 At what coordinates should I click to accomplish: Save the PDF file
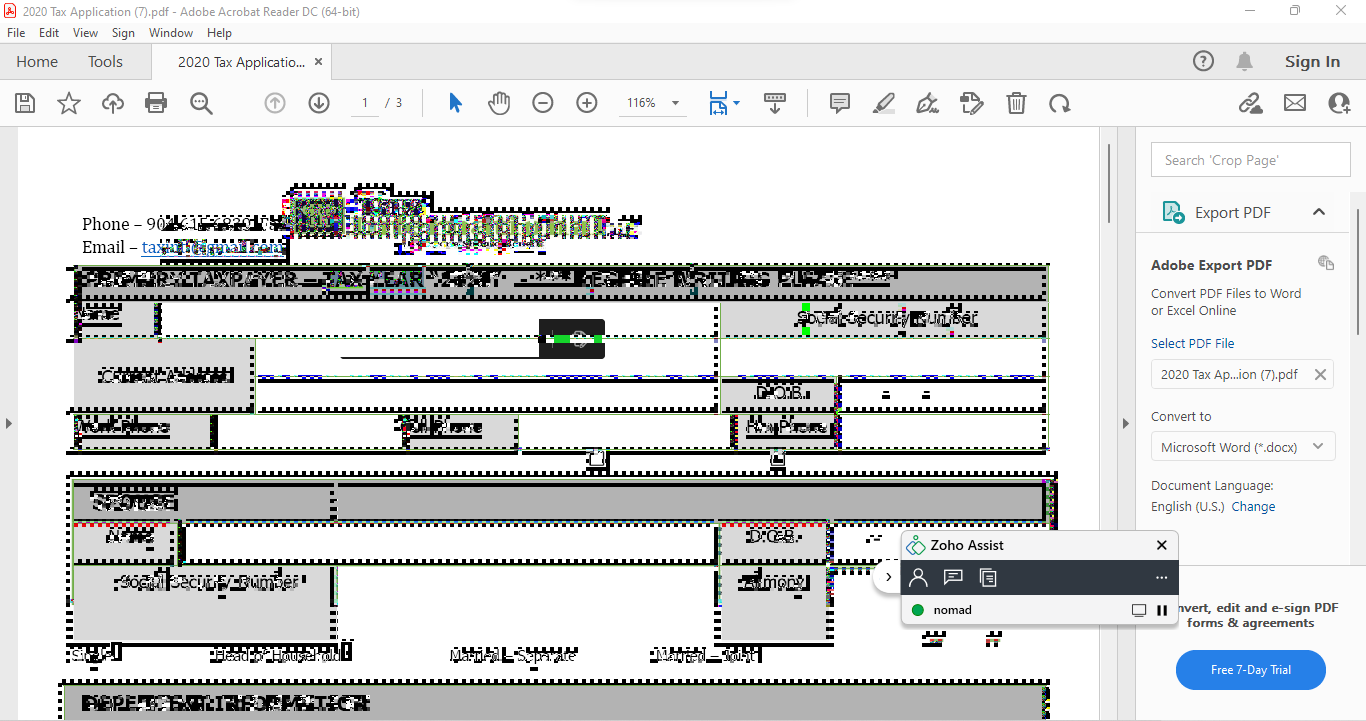[x=25, y=103]
